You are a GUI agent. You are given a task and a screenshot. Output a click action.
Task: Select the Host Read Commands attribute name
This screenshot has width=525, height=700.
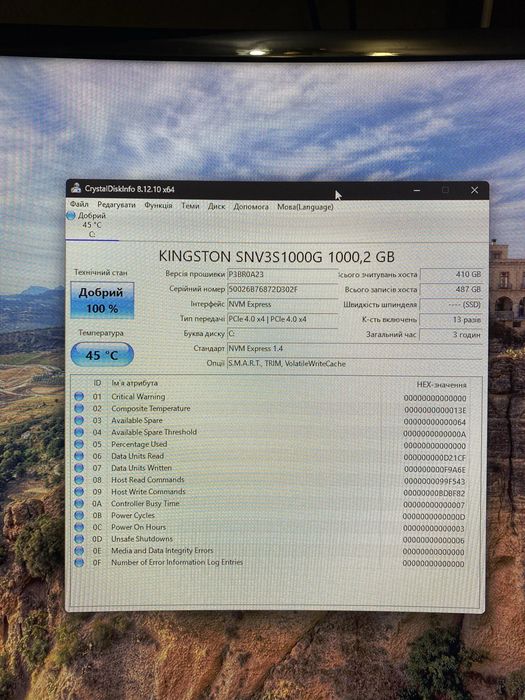[x=147, y=479]
